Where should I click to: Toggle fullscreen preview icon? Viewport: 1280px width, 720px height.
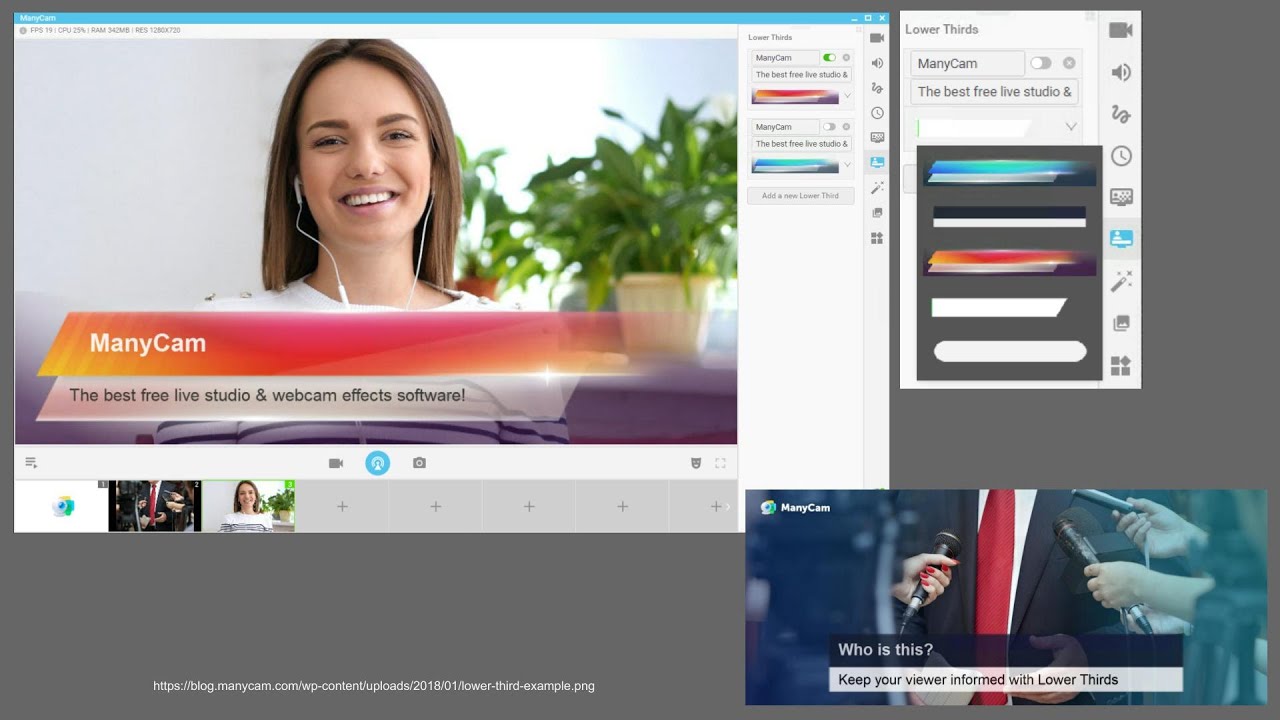720,463
